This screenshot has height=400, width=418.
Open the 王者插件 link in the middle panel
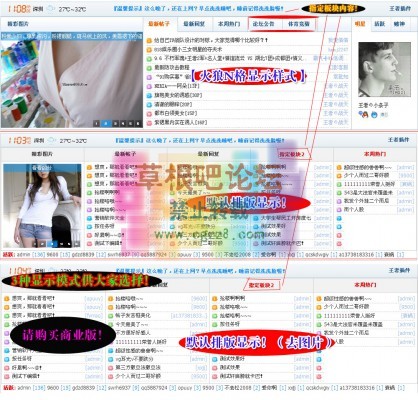(x=398, y=140)
